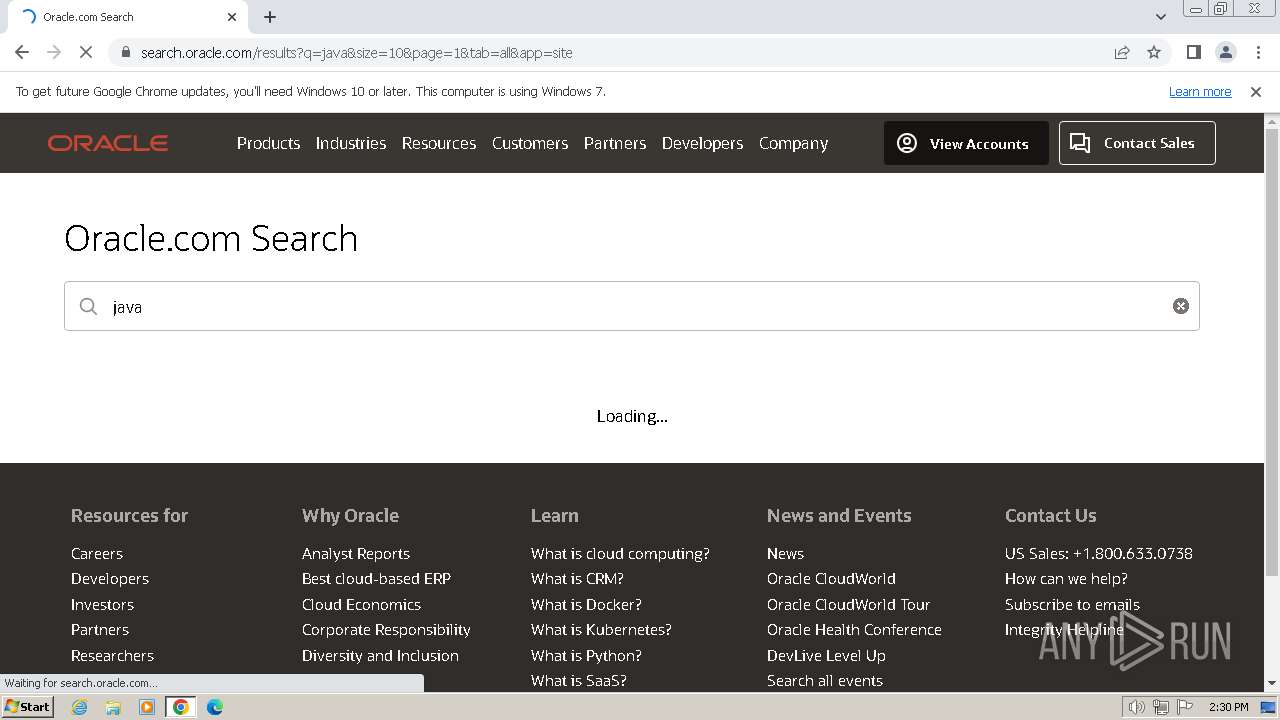
Task: Open Microsoft Edge from taskbar
Action: click(215, 707)
